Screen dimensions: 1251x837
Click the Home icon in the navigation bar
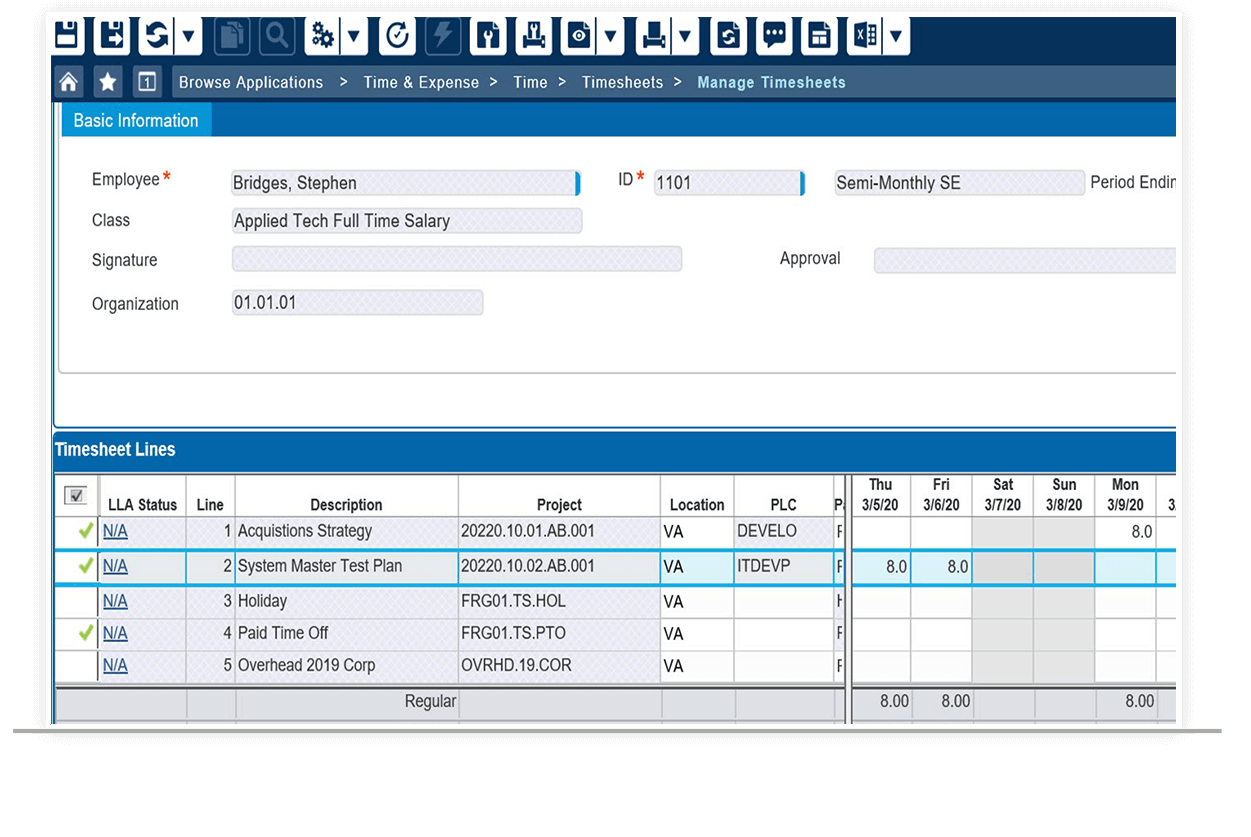67,81
